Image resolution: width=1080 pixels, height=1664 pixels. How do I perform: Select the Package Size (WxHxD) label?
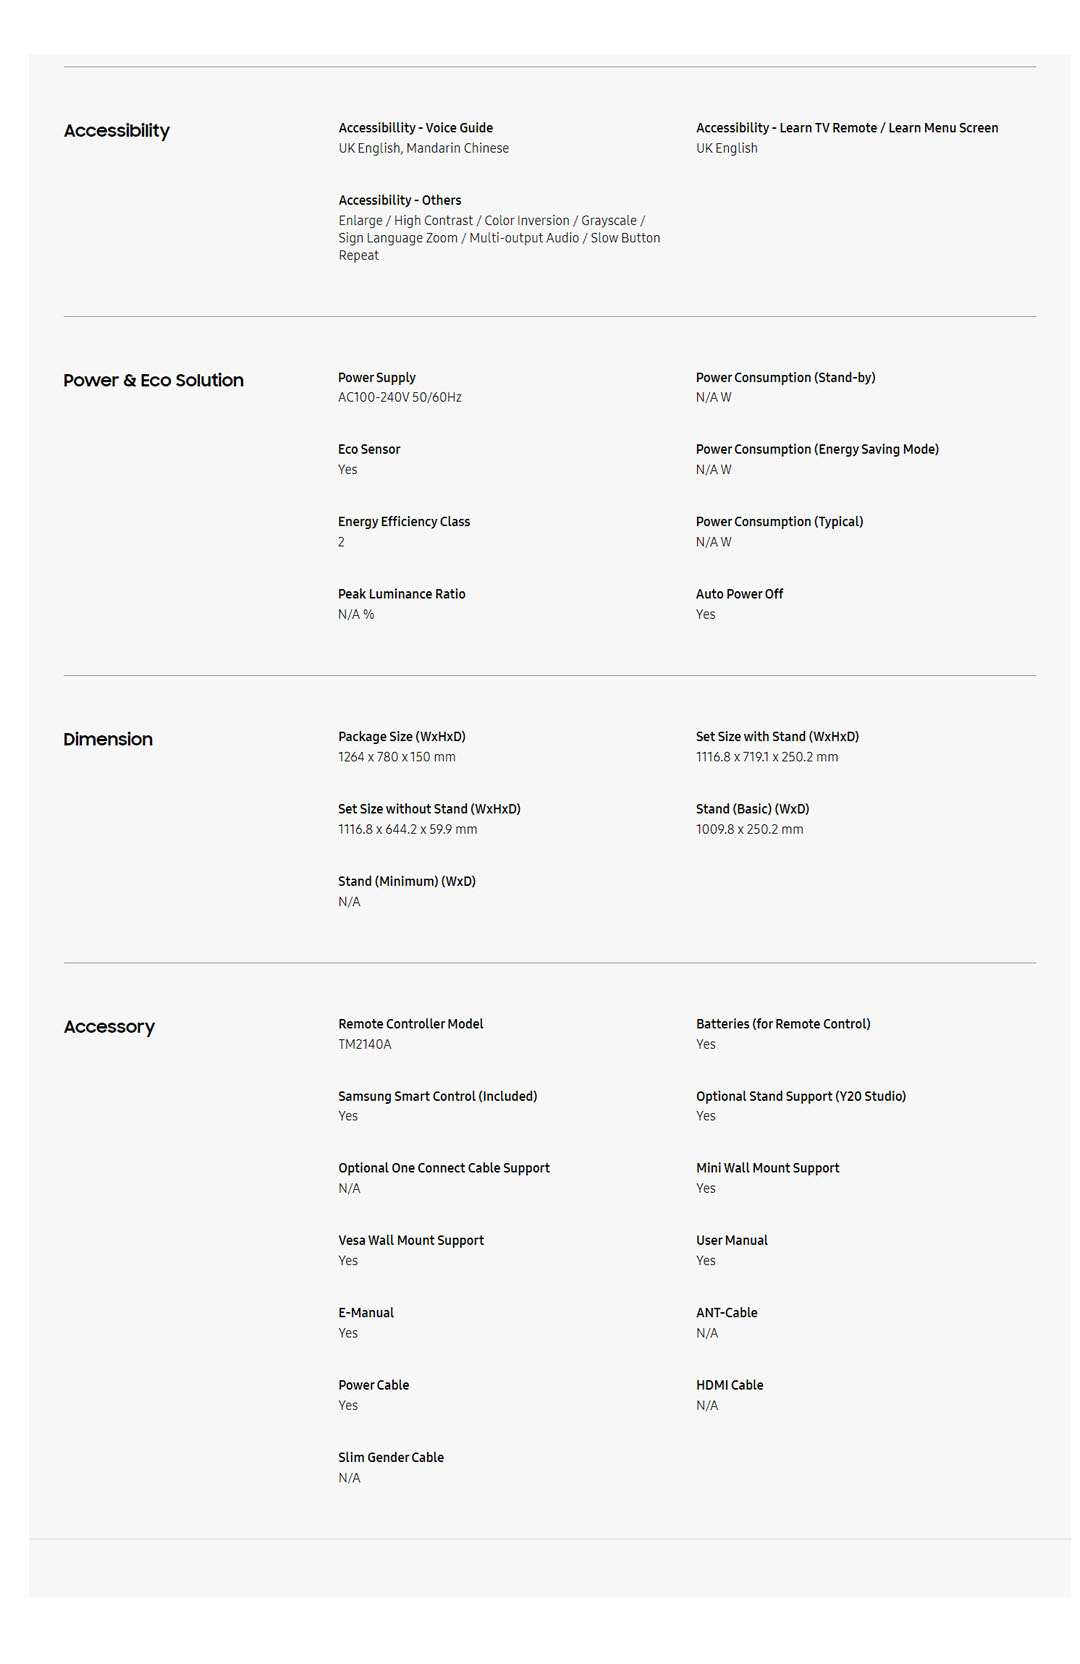(401, 737)
